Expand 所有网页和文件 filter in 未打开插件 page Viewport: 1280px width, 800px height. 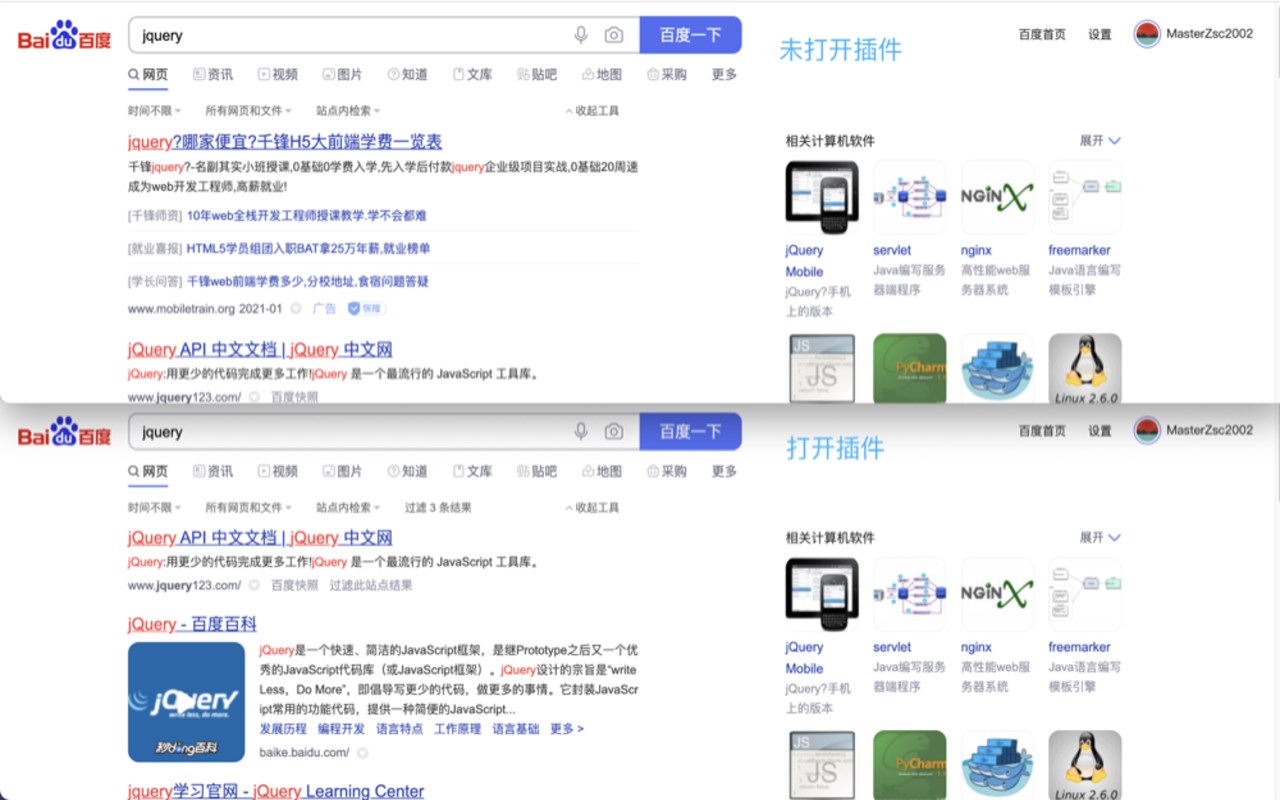tap(248, 111)
